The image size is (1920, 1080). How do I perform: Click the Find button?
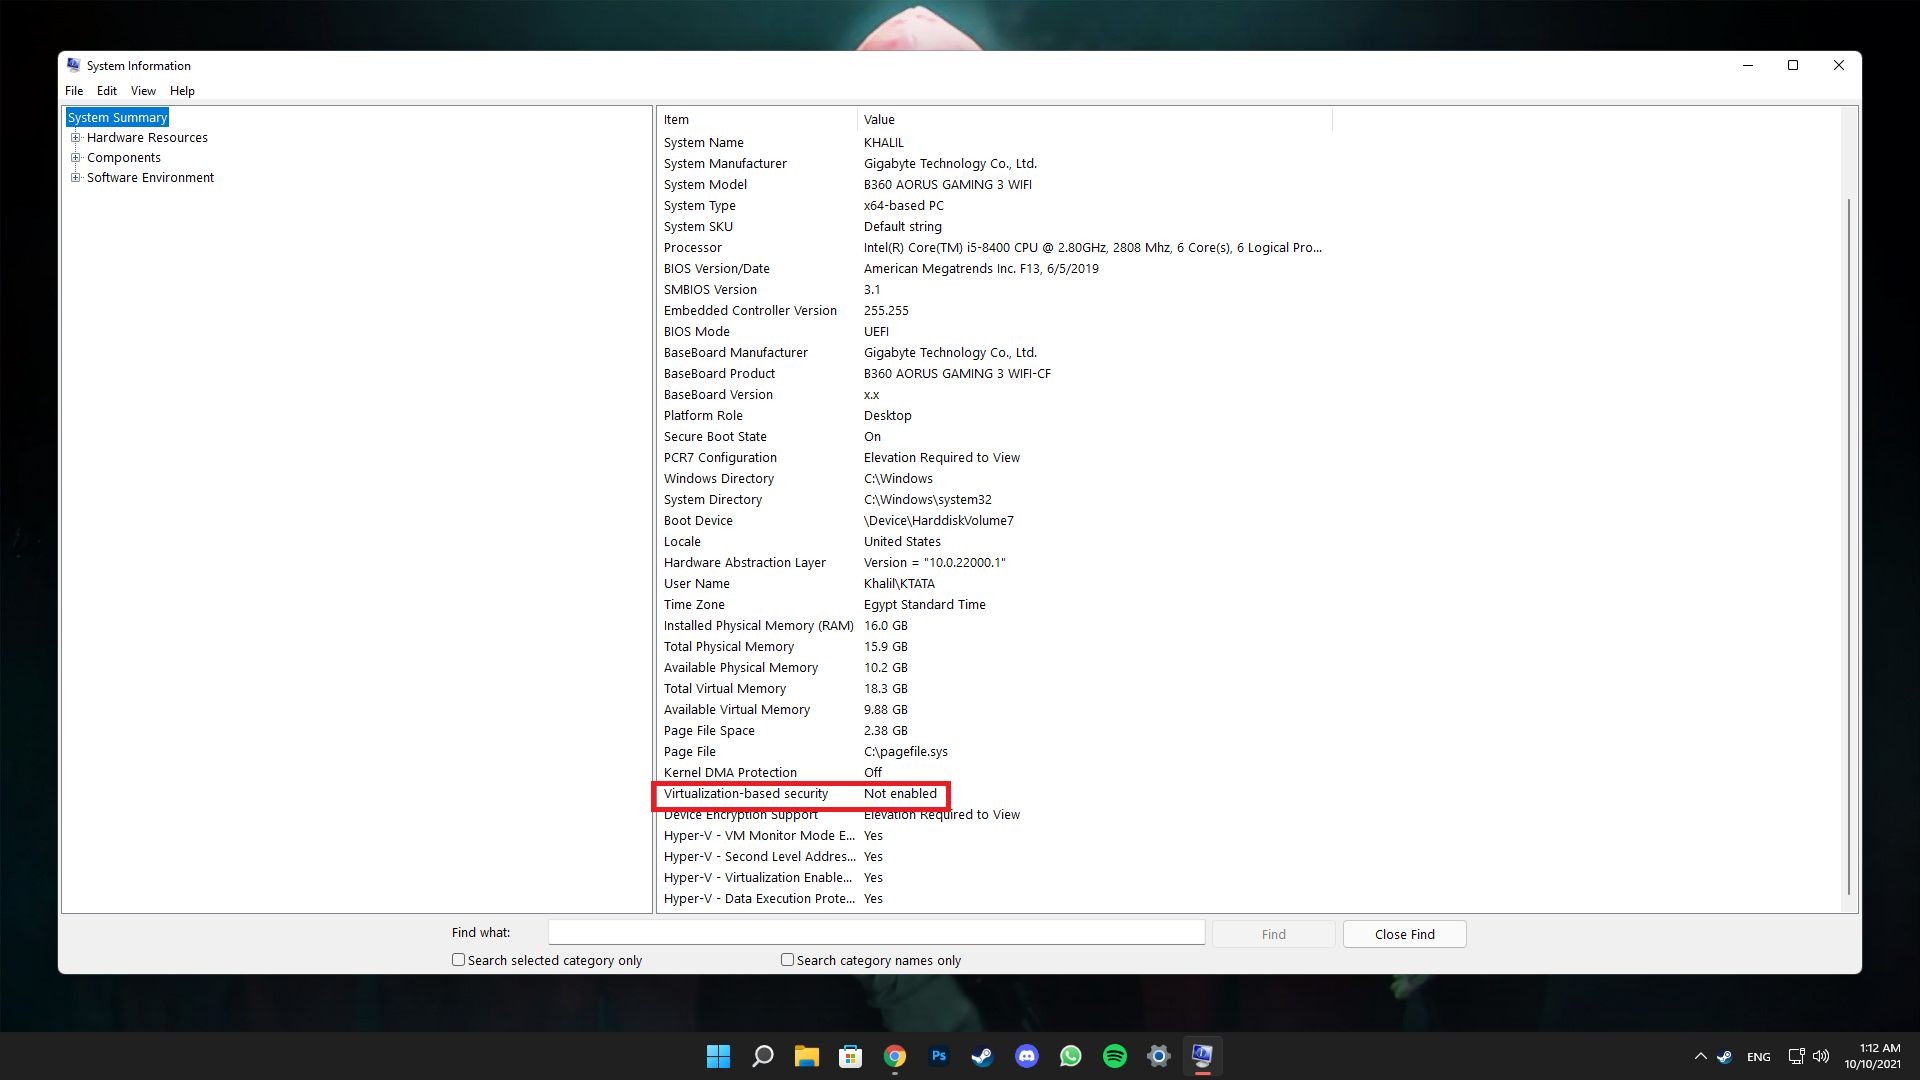pyautogui.click(x=1273, y=934)
